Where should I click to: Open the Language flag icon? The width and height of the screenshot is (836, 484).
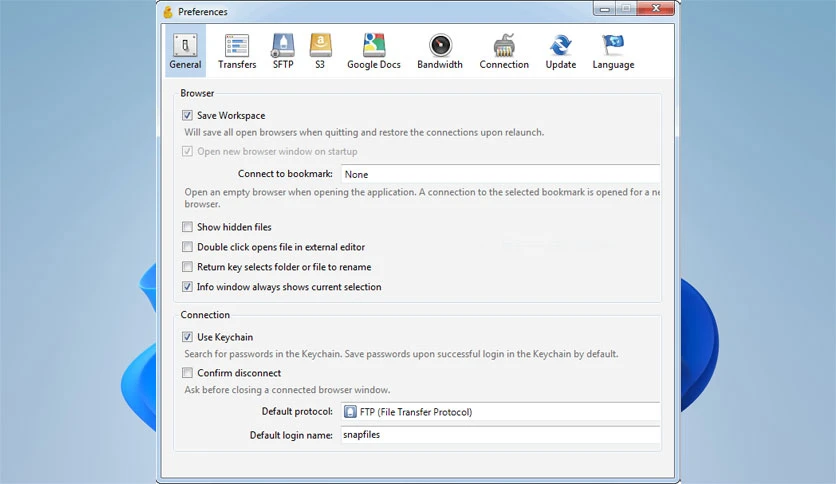coord(613,51)
